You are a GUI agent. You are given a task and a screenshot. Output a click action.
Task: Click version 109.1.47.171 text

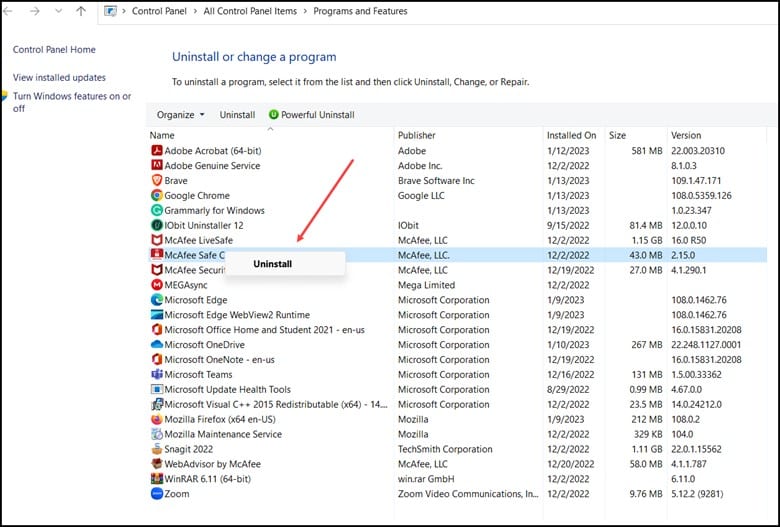point(696,181)
